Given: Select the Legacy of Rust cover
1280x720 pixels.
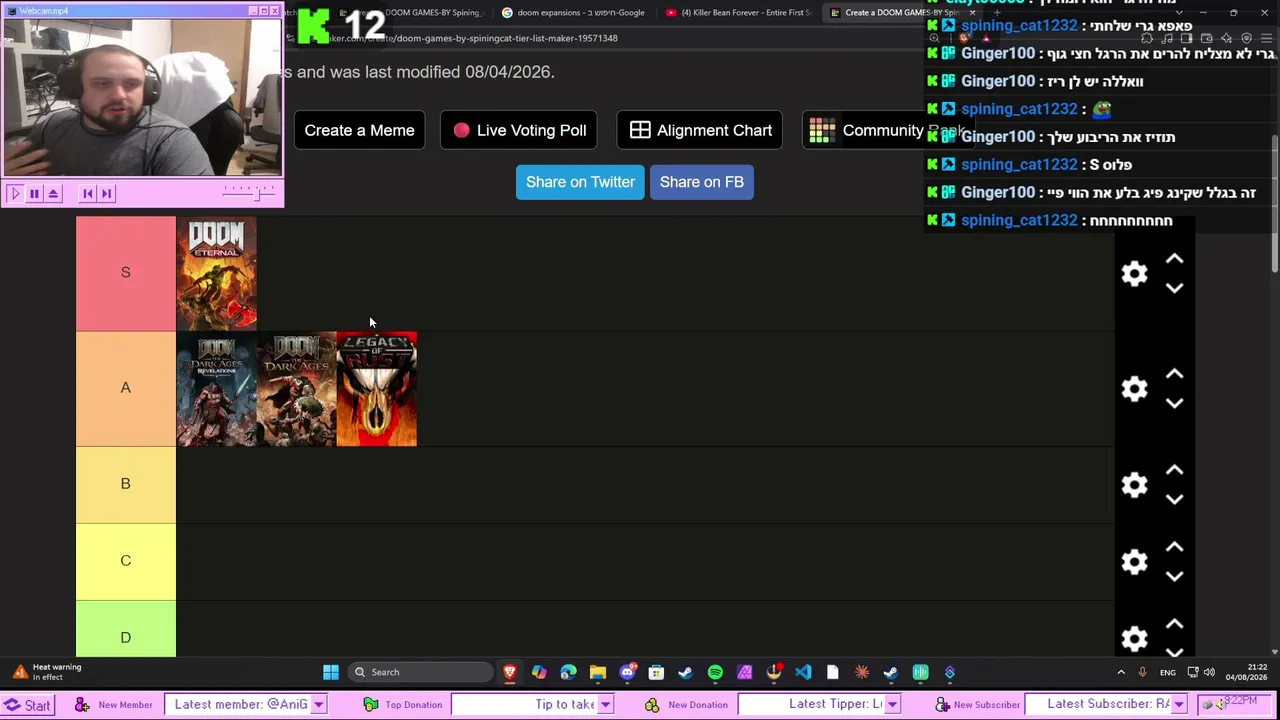Looking at the screenshot, I should click(x=376, y=389).
